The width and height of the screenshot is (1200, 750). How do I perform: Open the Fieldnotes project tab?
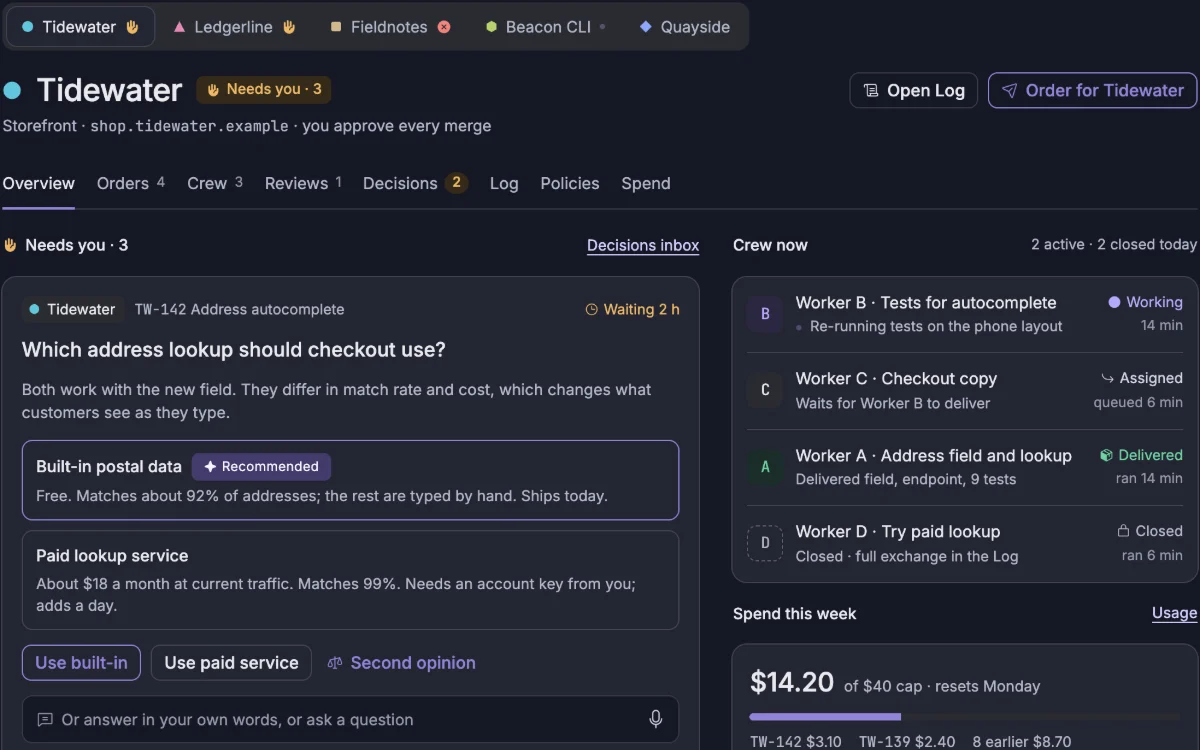tap(390, 27)
